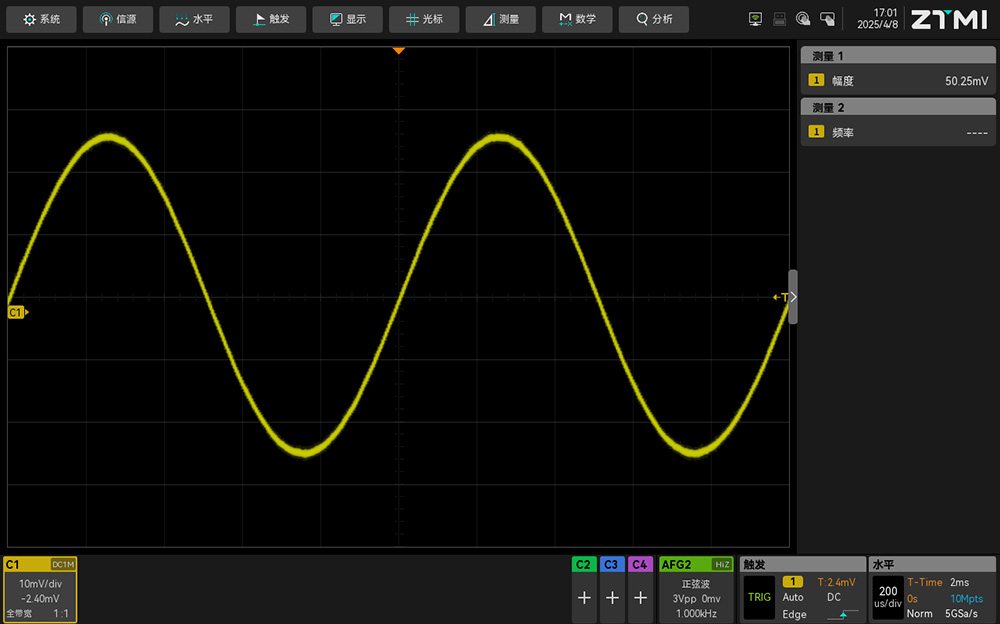Click the USB storage device icon

(780, 19)
